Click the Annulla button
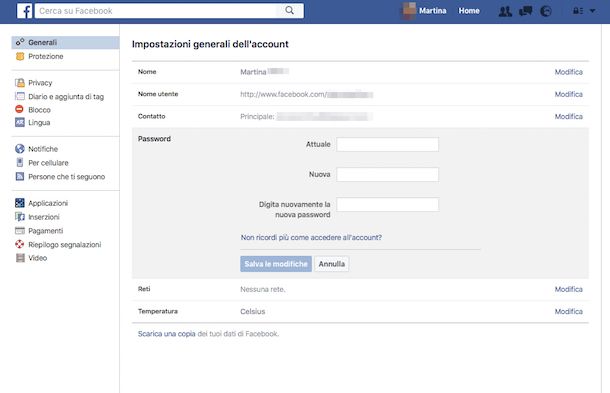This screenshot has height=393, width=610. [x=331, y=264]
